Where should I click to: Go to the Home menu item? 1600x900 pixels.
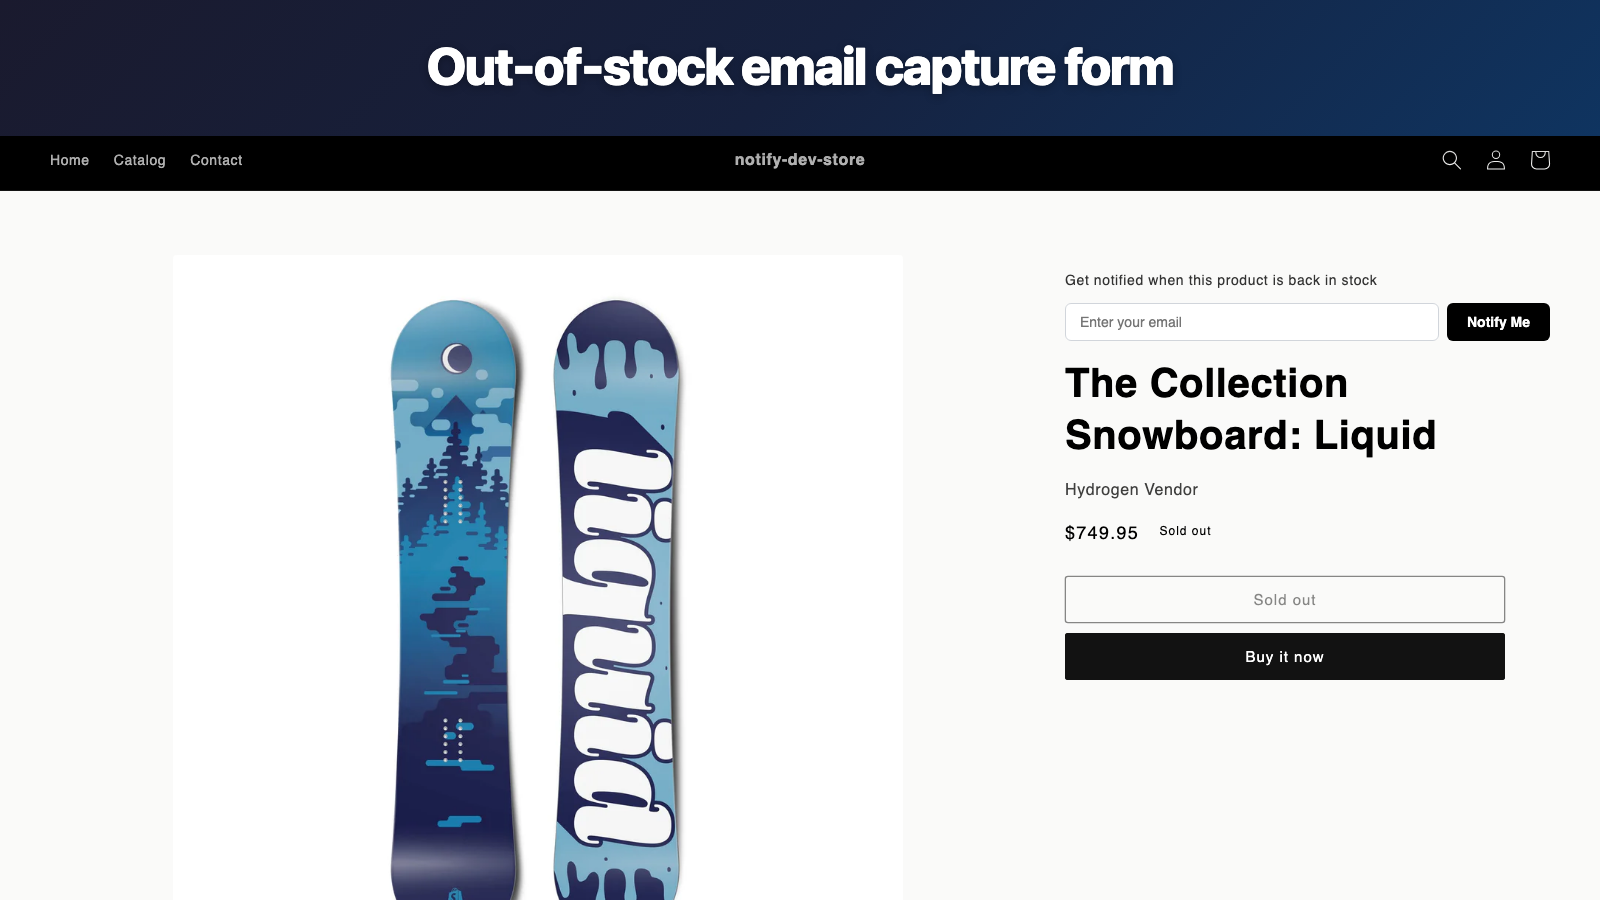click(69, 160)
